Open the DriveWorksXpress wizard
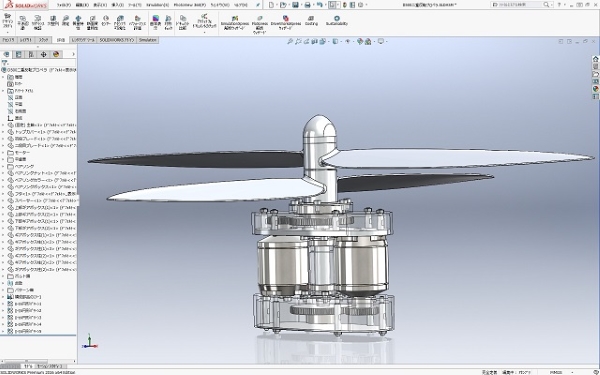This screenshot has width=600, height=375. point(285,23)
